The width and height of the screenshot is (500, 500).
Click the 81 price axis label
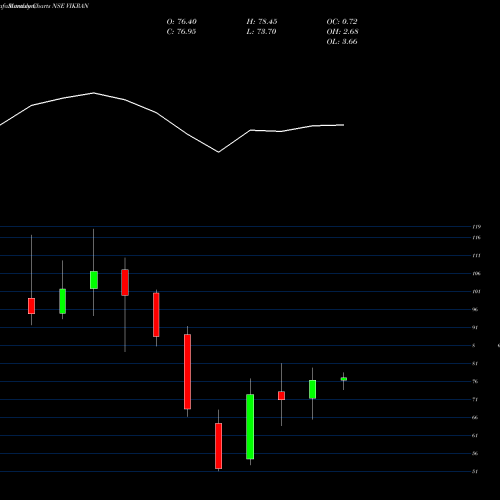coord(475,364)
